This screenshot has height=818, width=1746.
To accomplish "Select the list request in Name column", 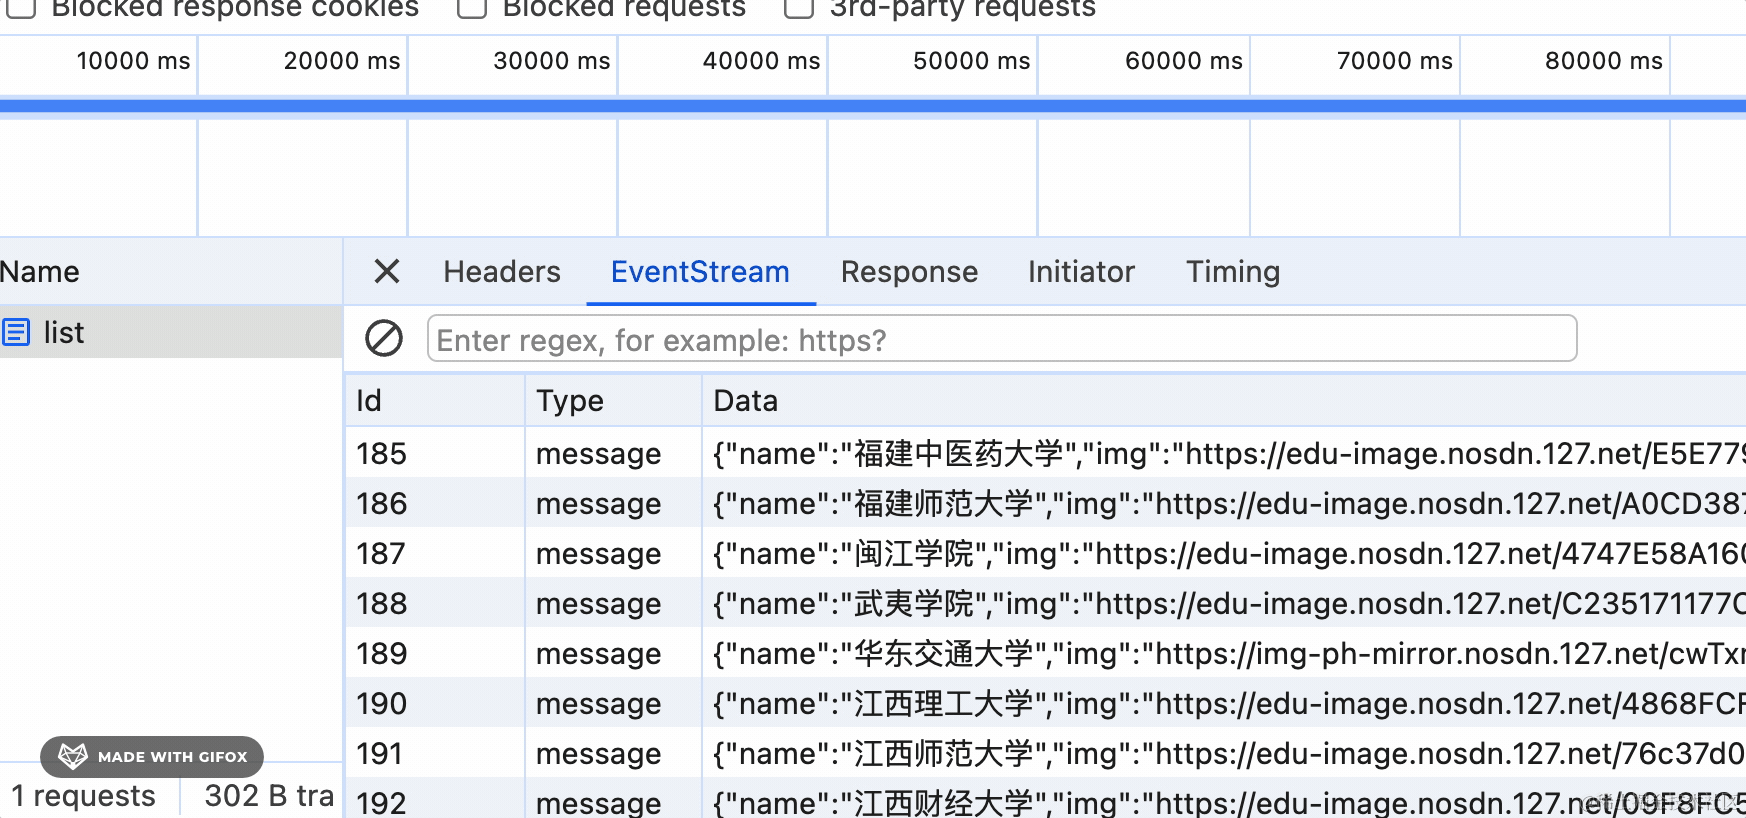I will click(x=64, y=332).
